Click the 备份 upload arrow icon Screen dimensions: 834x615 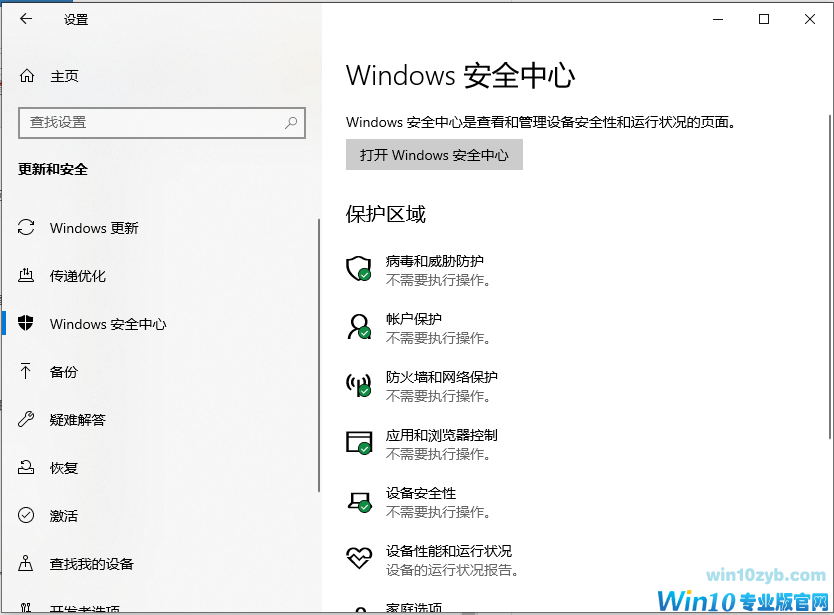tap(26, 371)
